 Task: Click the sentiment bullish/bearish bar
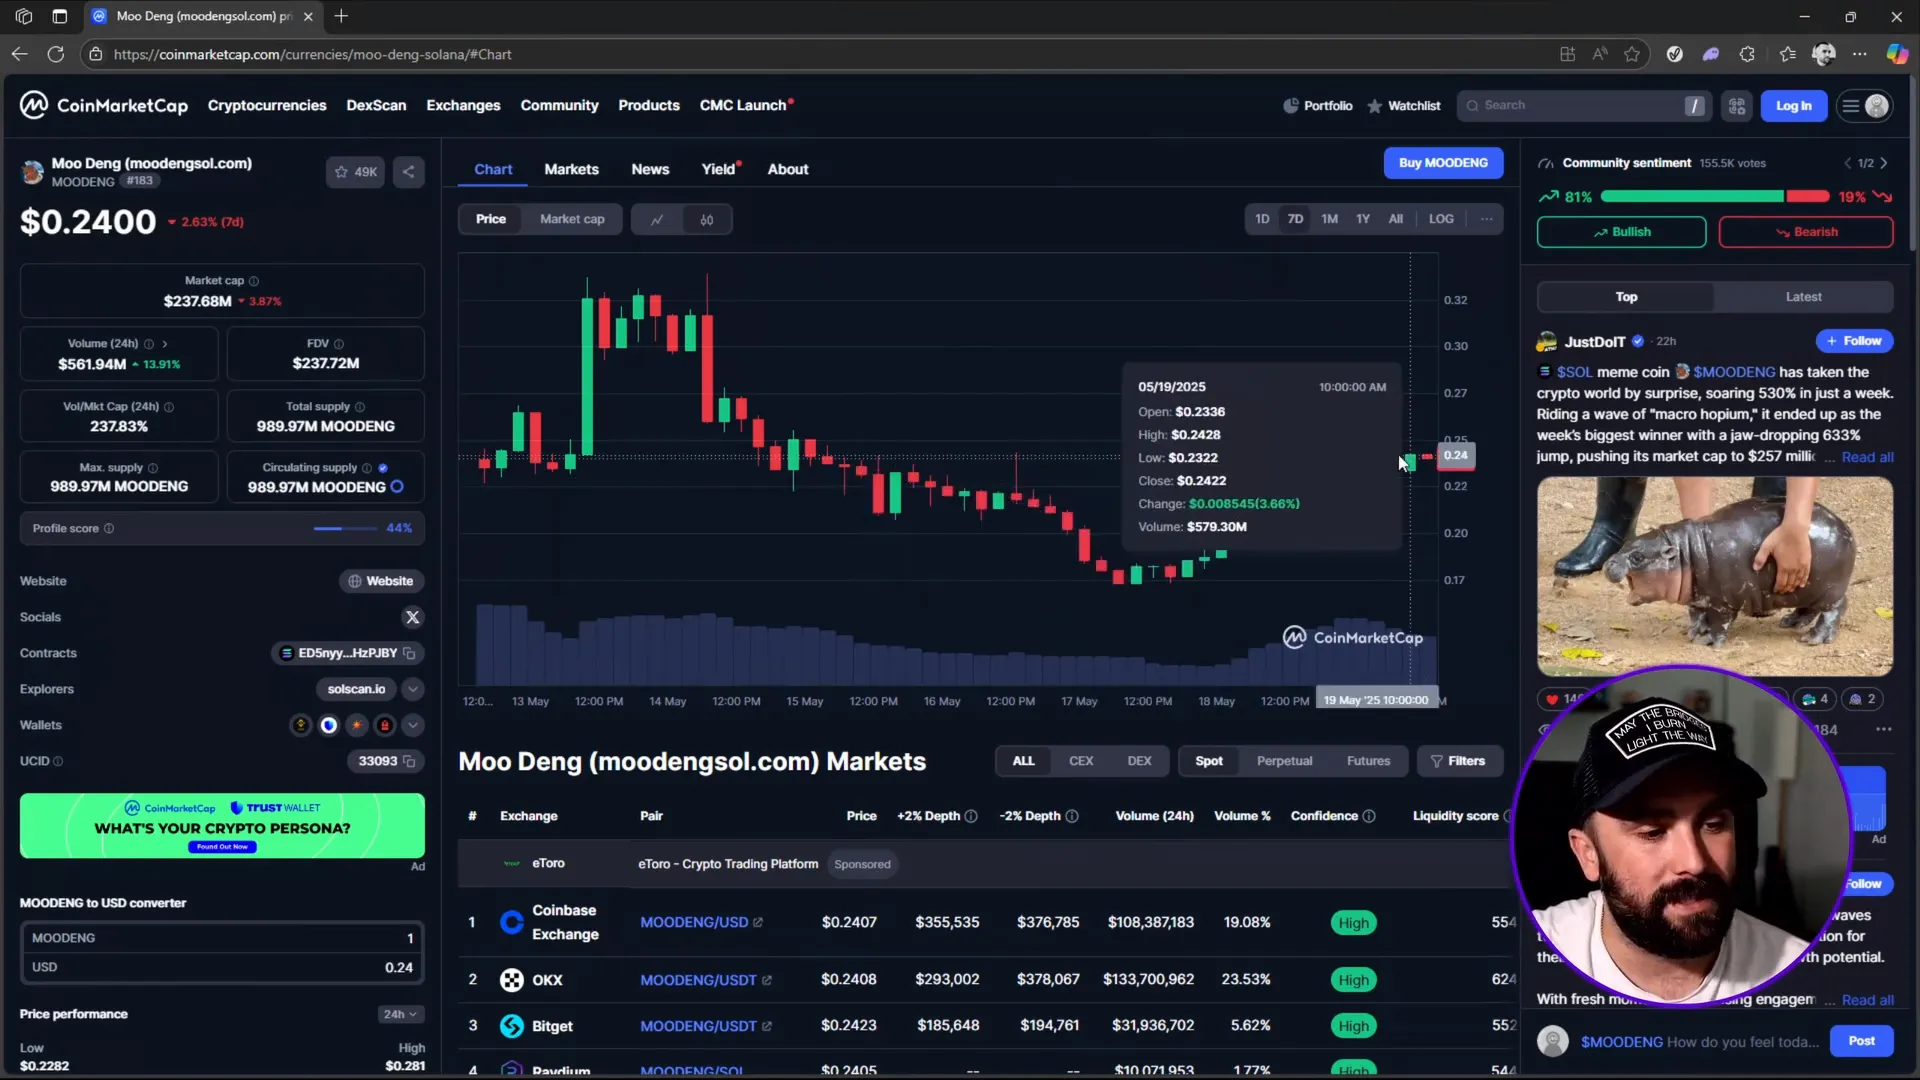tap(1715, 197)
